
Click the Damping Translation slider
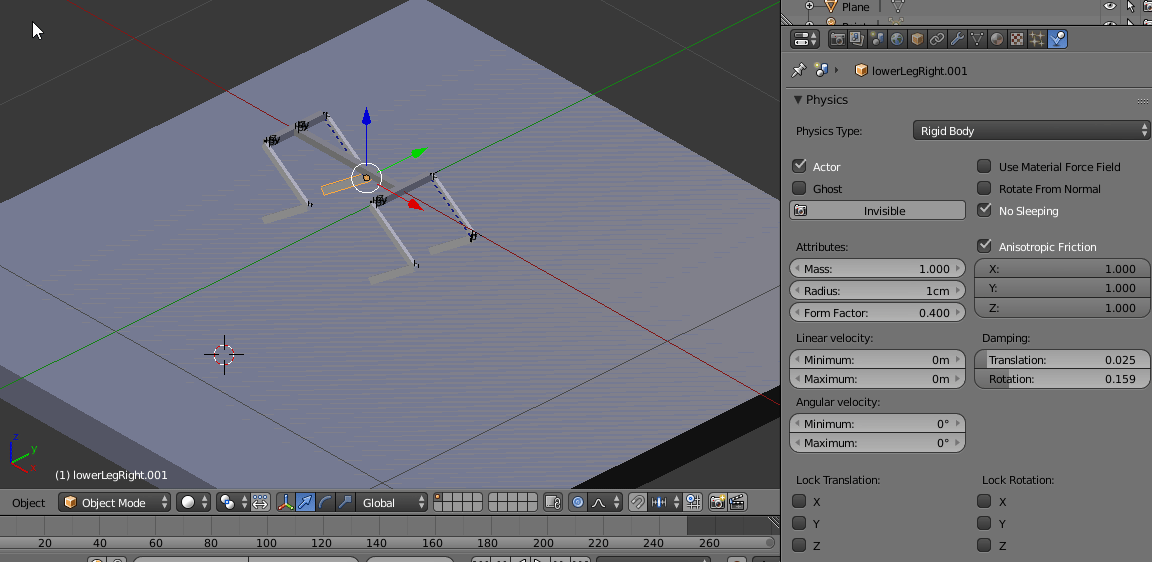click(1062, 360)
